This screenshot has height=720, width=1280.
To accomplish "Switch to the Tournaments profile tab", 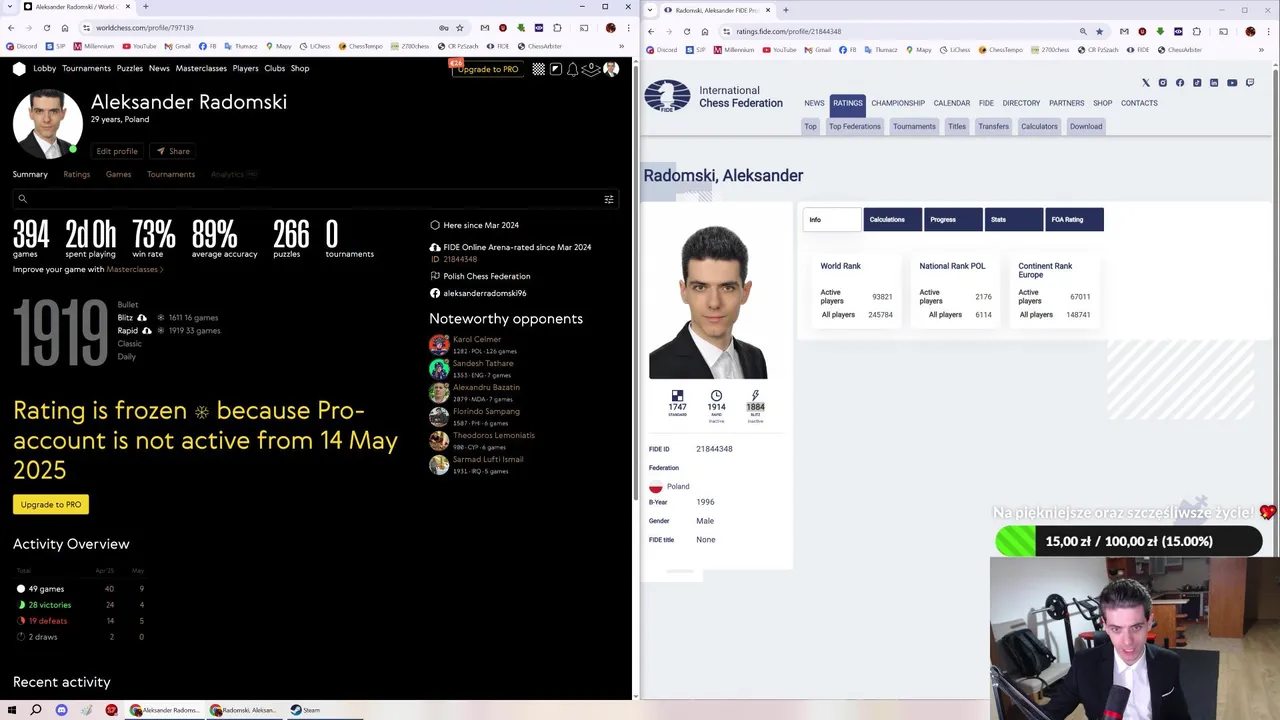I will pos(171,174).
